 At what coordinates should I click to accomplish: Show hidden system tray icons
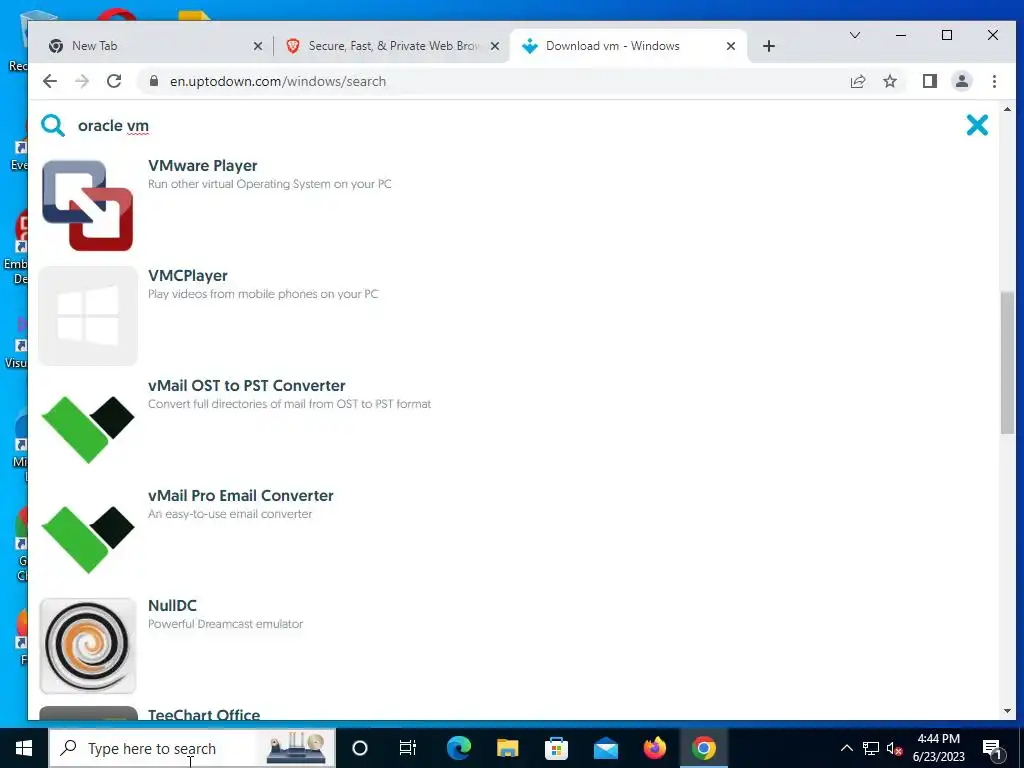[x=846, y=748]
